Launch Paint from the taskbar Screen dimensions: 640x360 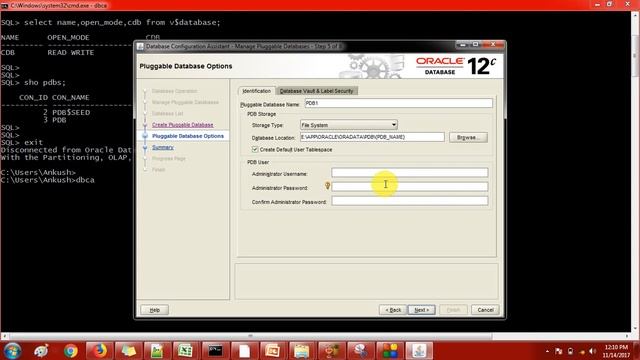click(x=41, y=351)
